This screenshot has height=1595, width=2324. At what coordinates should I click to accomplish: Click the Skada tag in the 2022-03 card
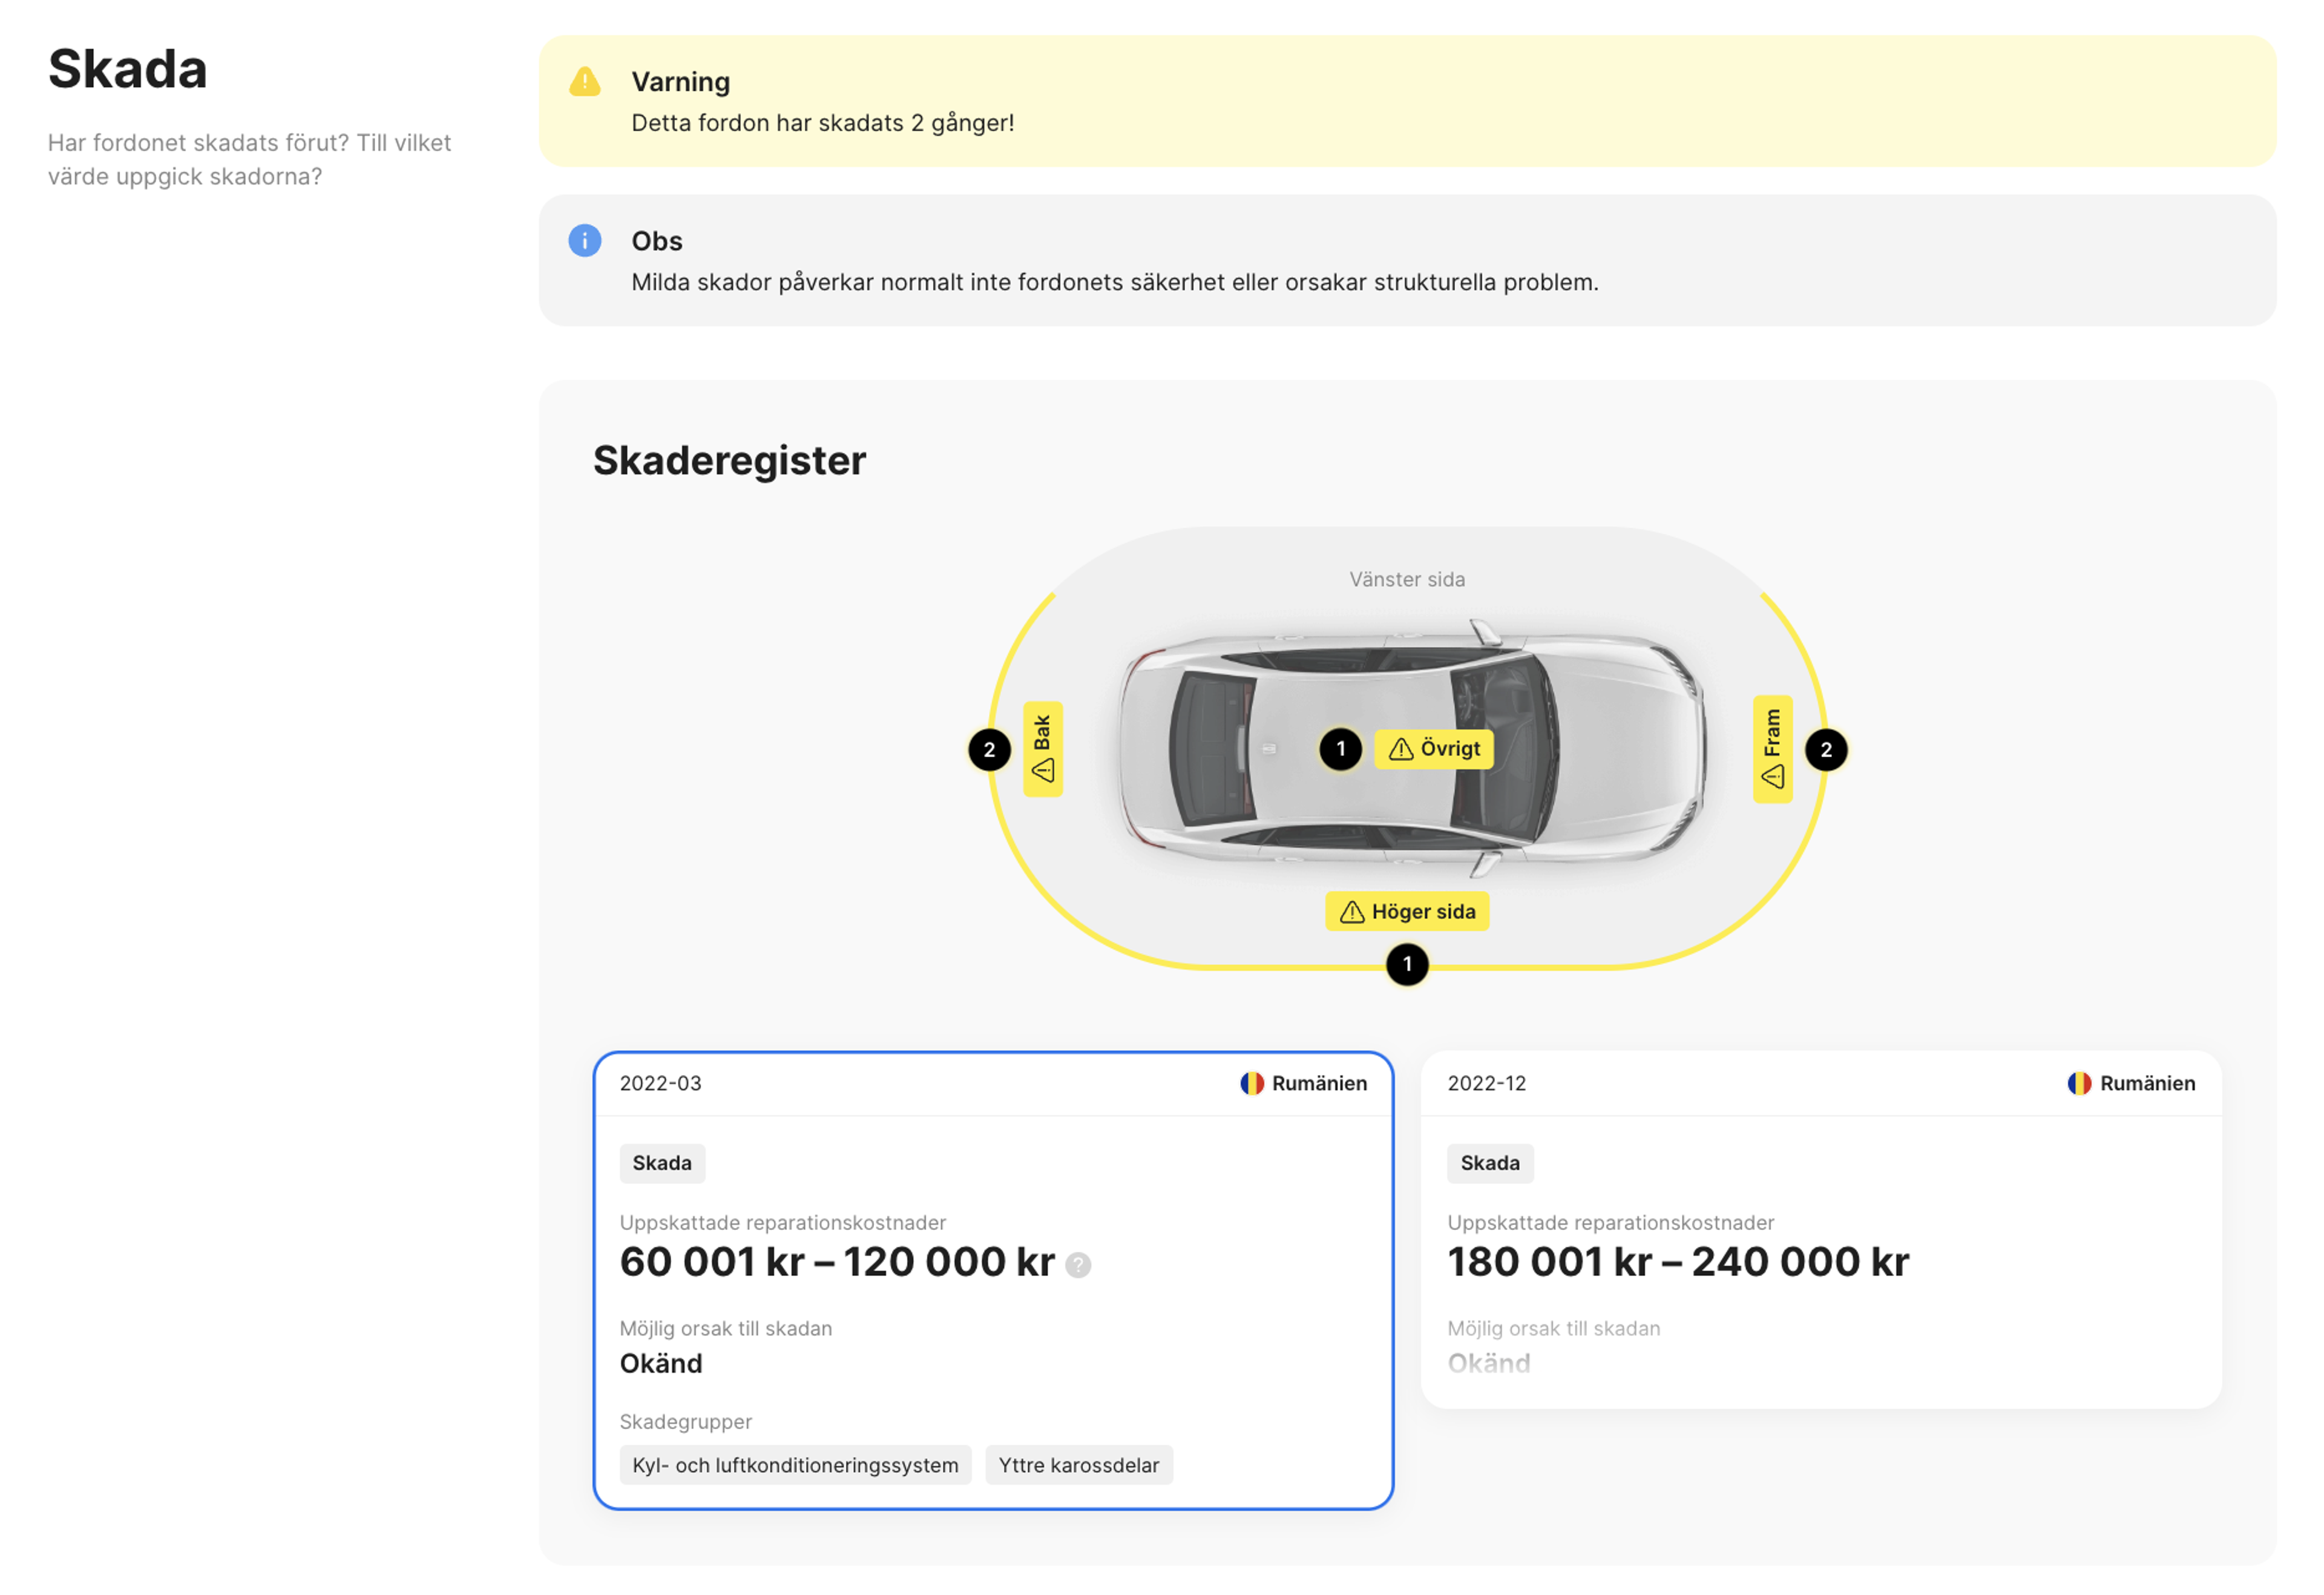(x=662, y=1164)
